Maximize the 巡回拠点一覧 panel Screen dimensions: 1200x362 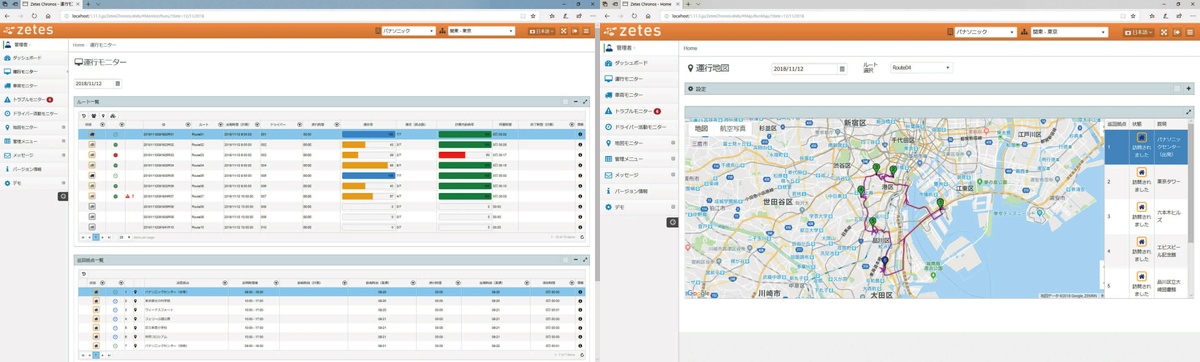(585, 260)
